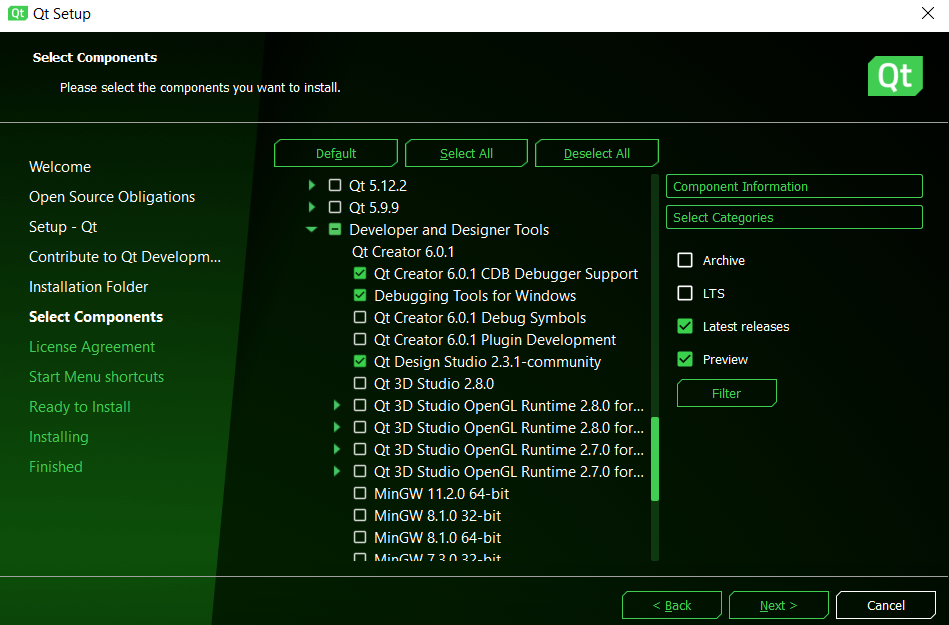The image size is (949, 625).
Task: Uncheck Debugging Tools for Windows
Action: 360,295
